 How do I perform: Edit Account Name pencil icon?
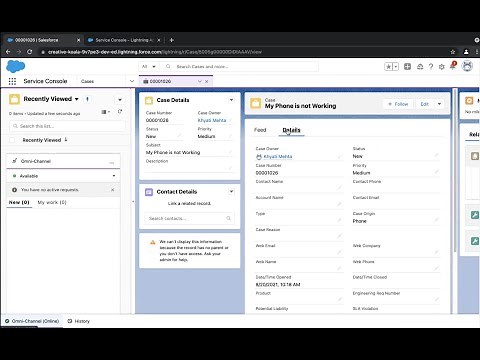point(340,204)
